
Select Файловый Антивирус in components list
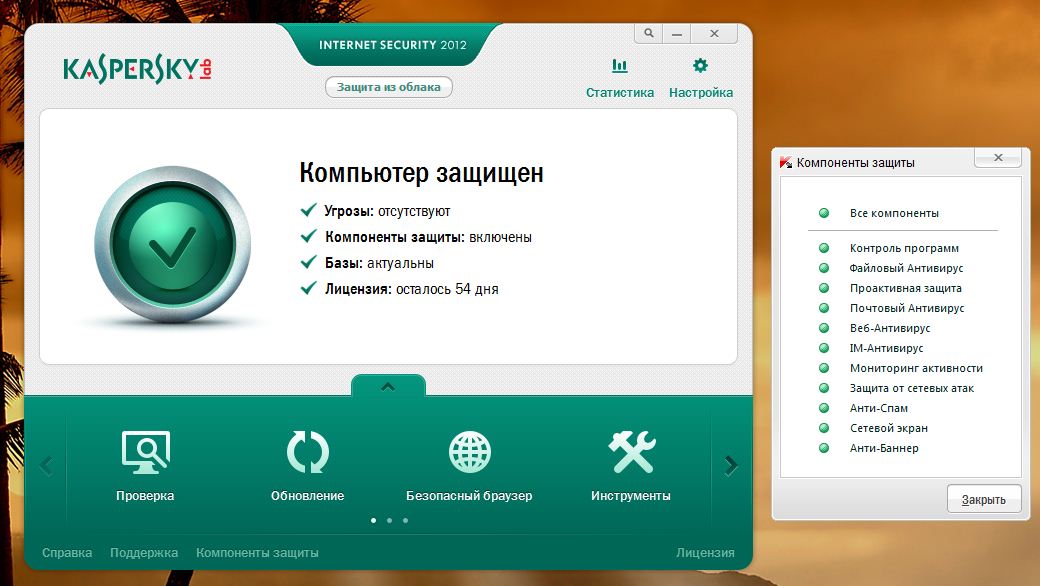tap(906, 268)
